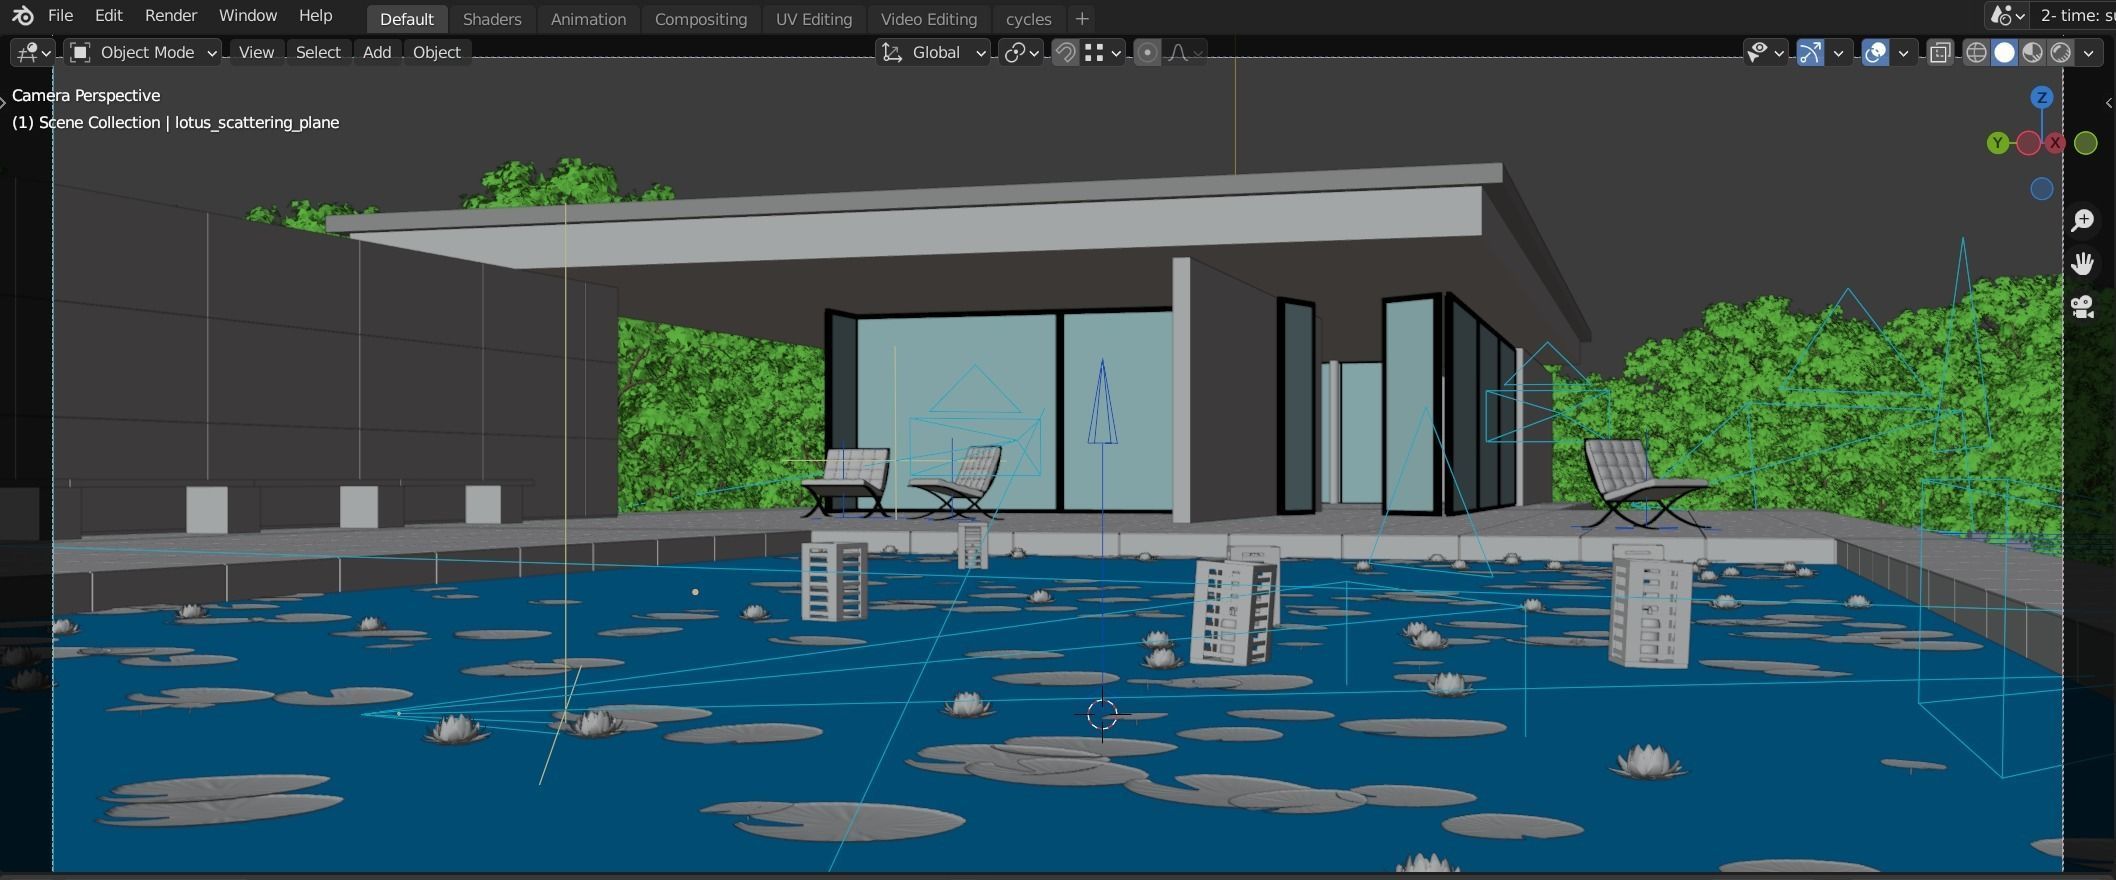Image resolution: width=2116 pixels, height=880 pixels.
Task: Toggle show overlays button
Action: coord(1876,52)
